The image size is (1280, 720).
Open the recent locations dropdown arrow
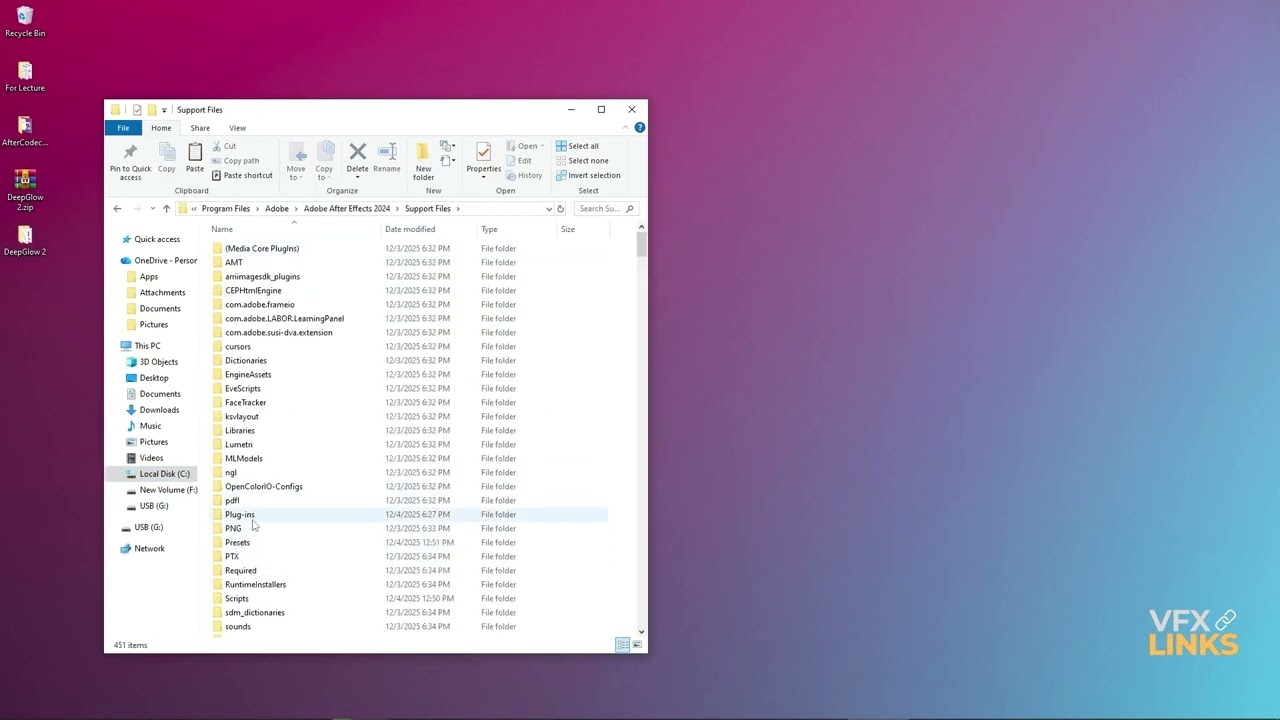(152, 209)
